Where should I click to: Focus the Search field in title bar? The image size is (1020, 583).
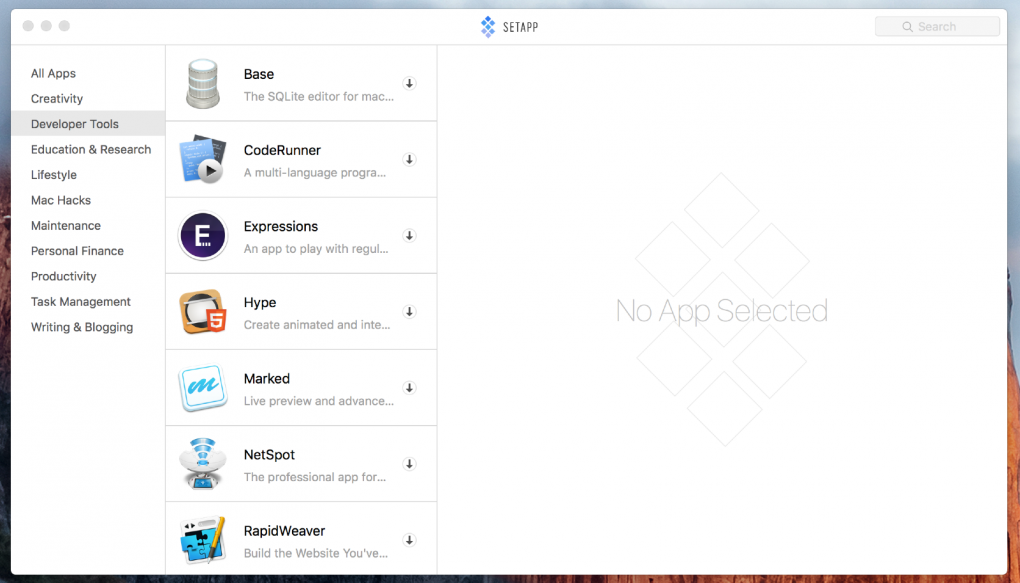click(937, 27)
